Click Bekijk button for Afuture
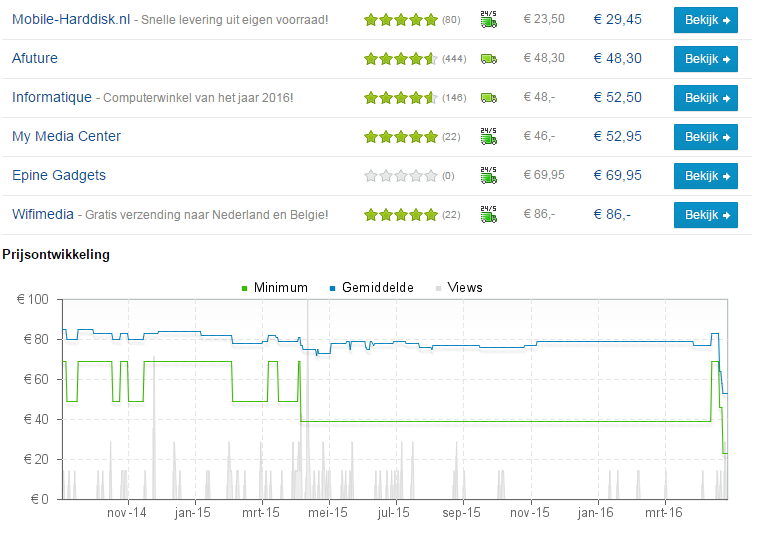 [706, 59]
